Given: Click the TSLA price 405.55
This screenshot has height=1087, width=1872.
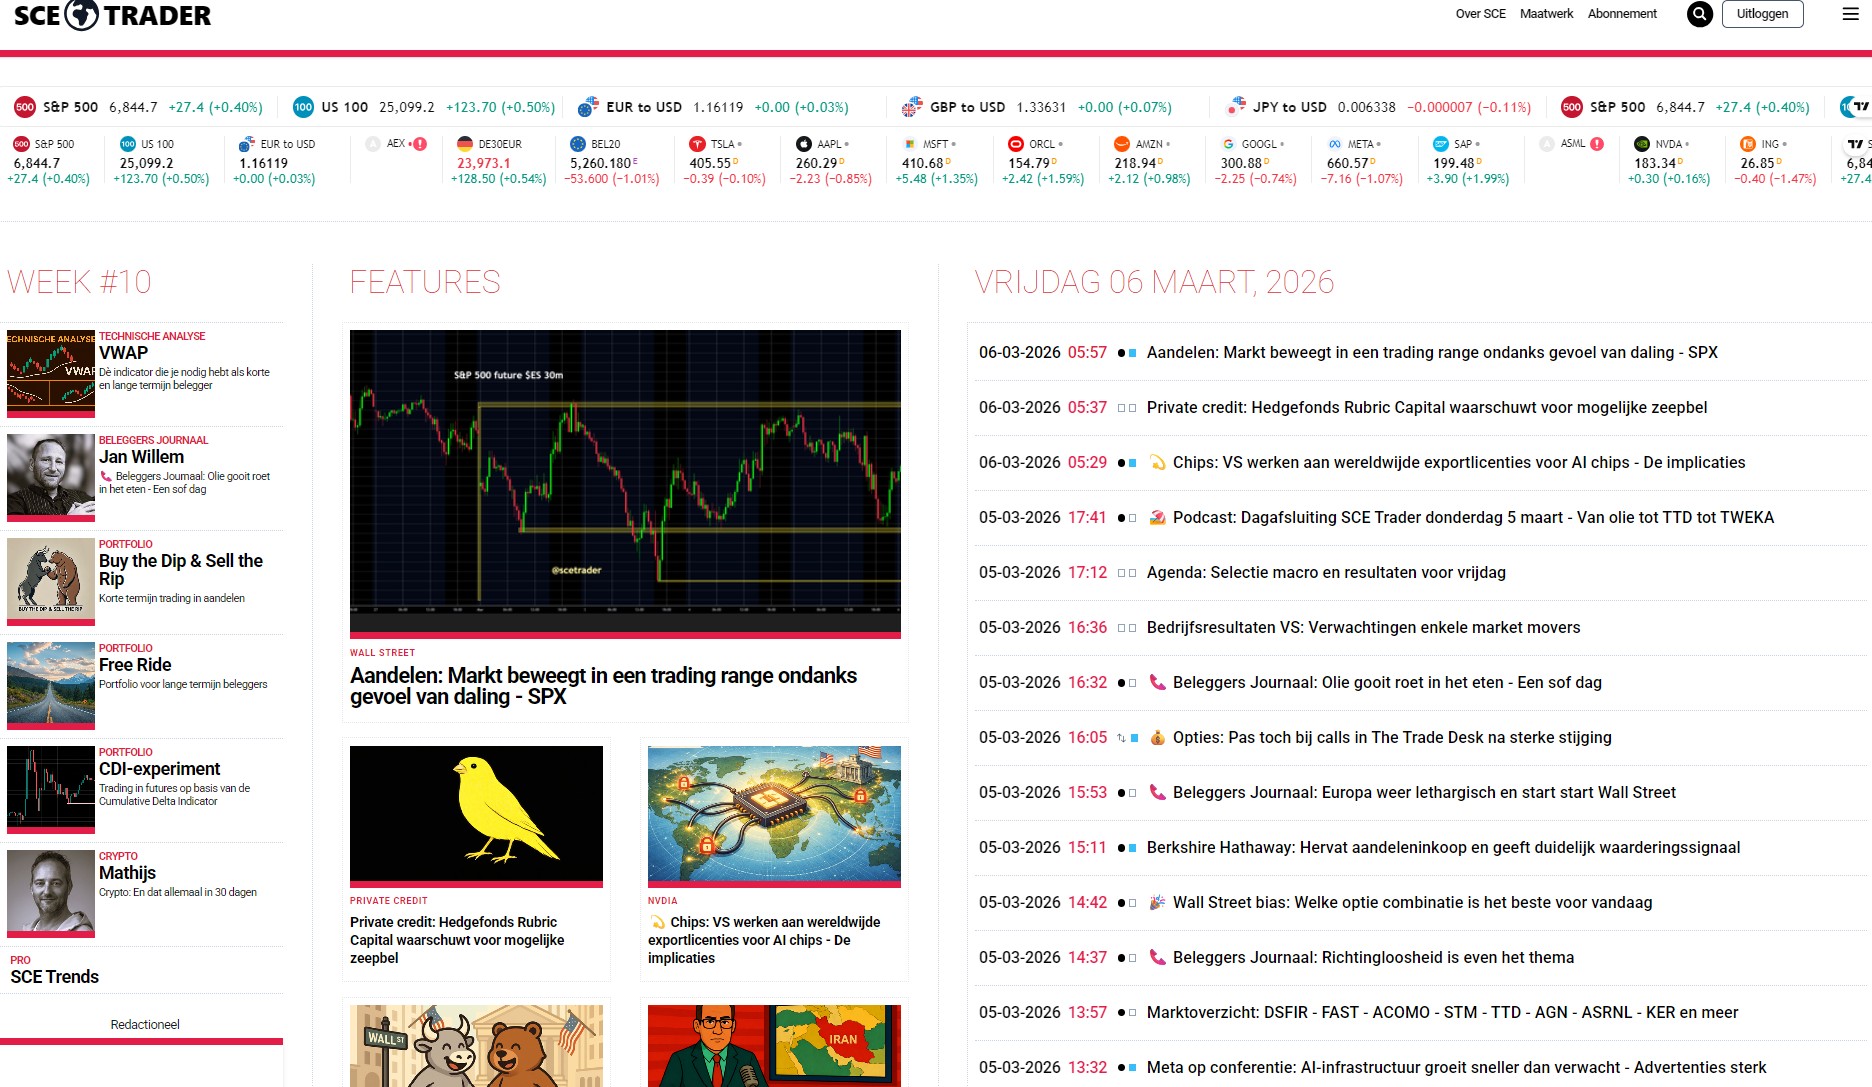Looking at the screenshot, I should [x=710, y=163].
